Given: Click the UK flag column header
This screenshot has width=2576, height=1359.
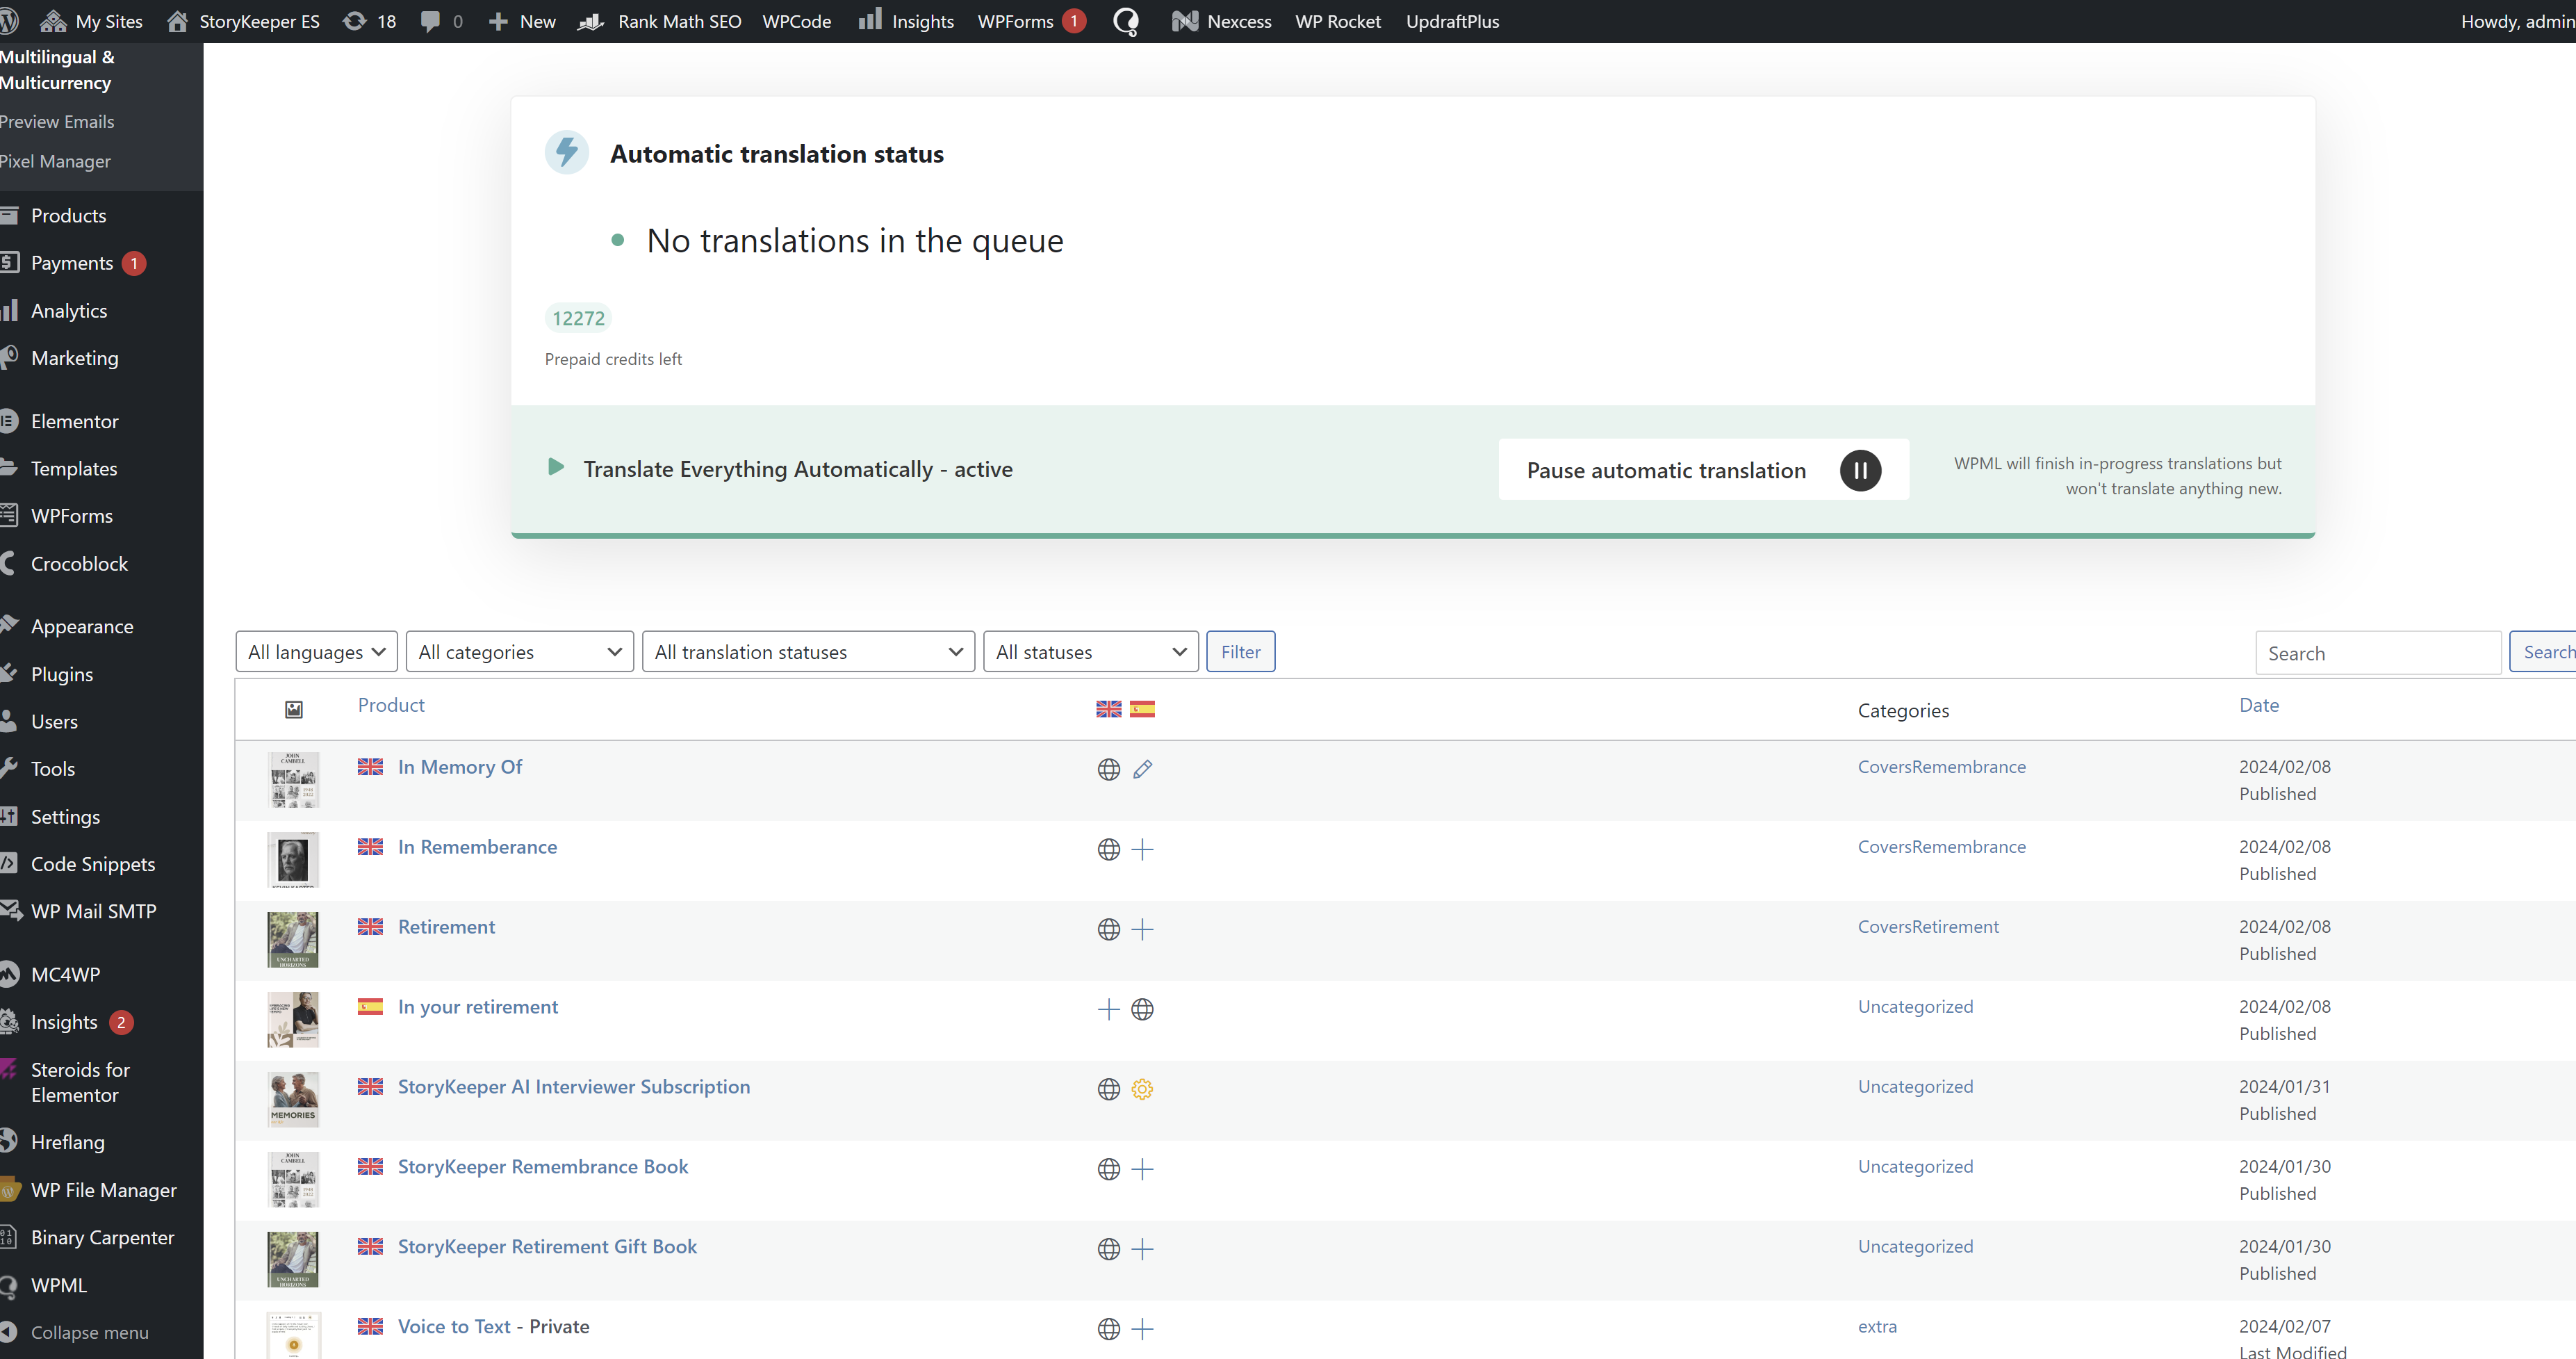Looking at the screenshot, I should (x=1108, y=709).
